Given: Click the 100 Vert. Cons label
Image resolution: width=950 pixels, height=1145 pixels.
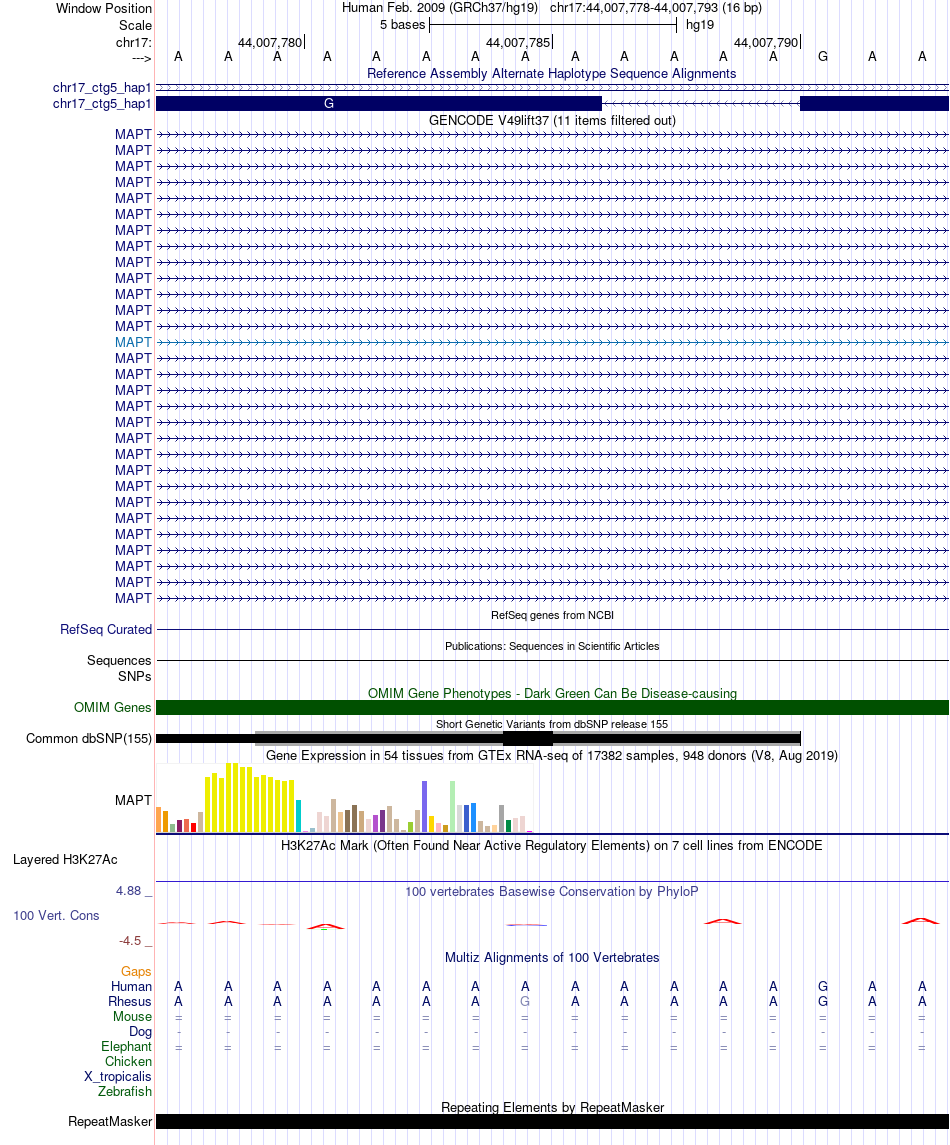Looking at the screenshot, I should 56,916.
